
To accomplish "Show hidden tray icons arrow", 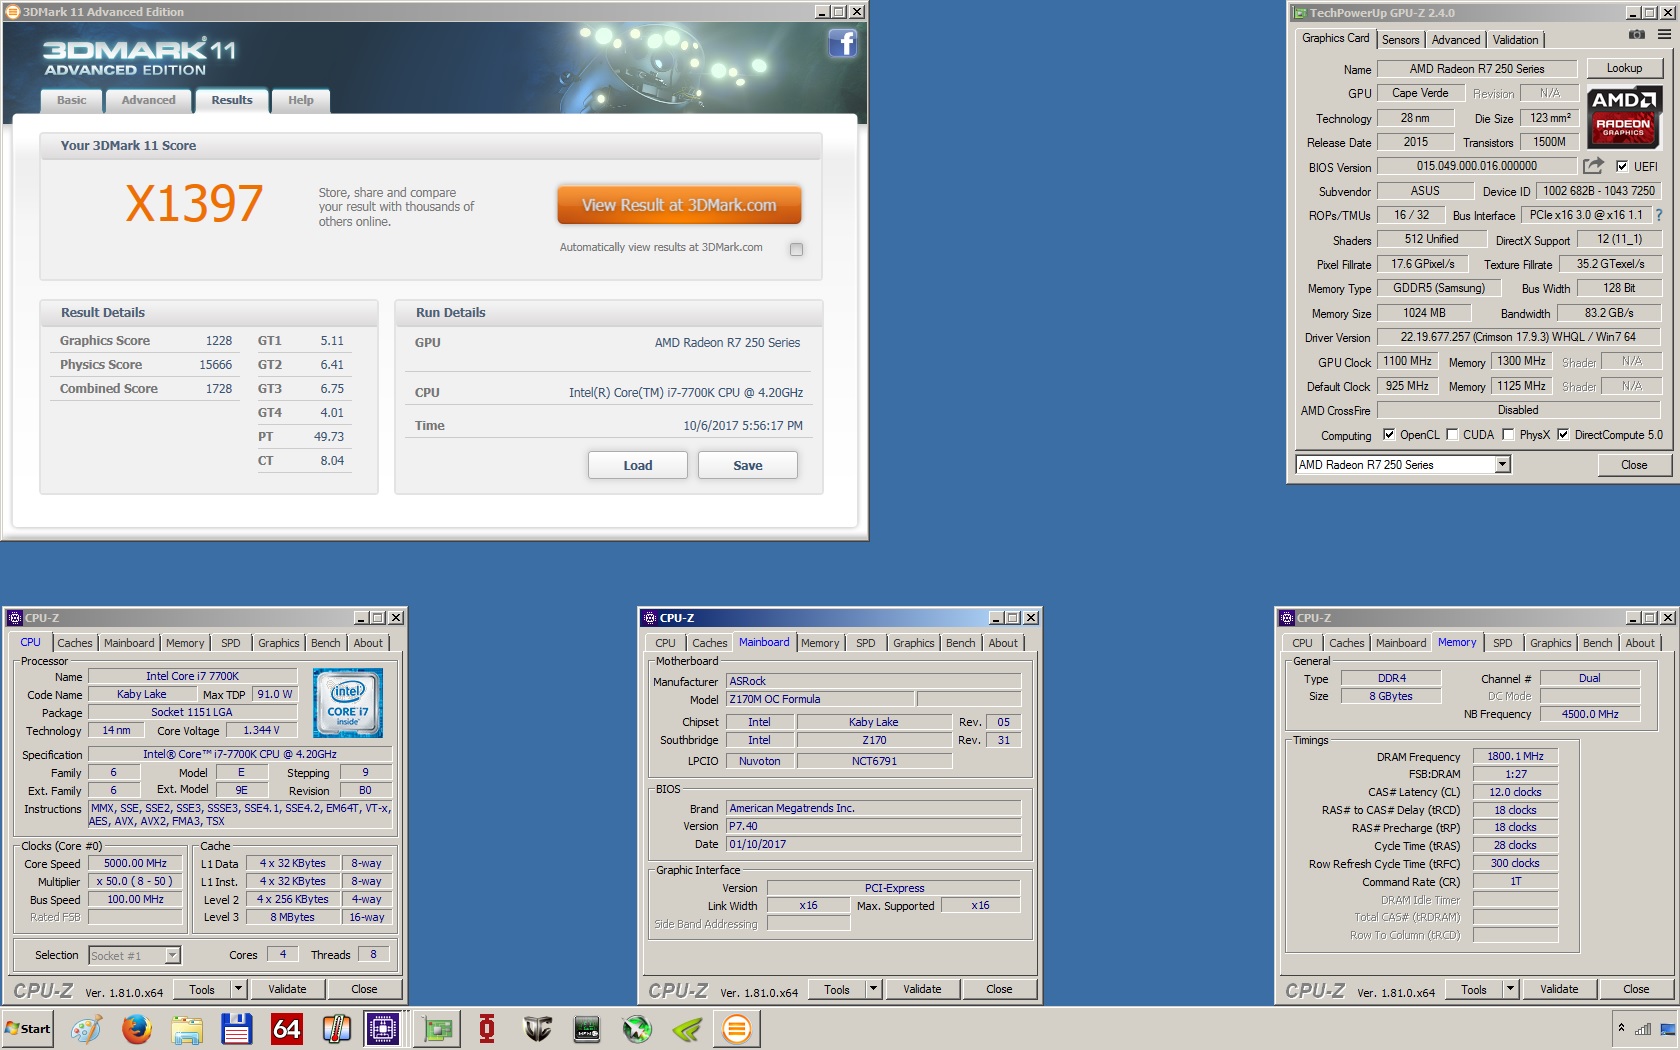I will tap(1621, 1028).
